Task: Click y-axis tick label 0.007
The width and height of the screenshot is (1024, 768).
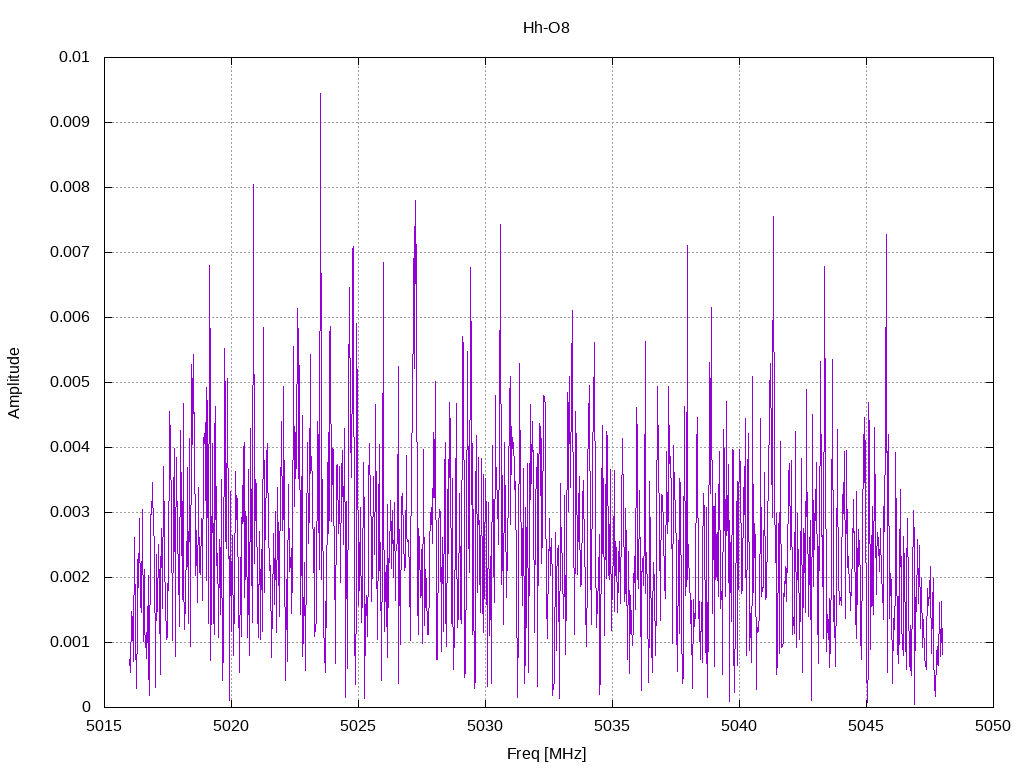Action: (70, 252)
